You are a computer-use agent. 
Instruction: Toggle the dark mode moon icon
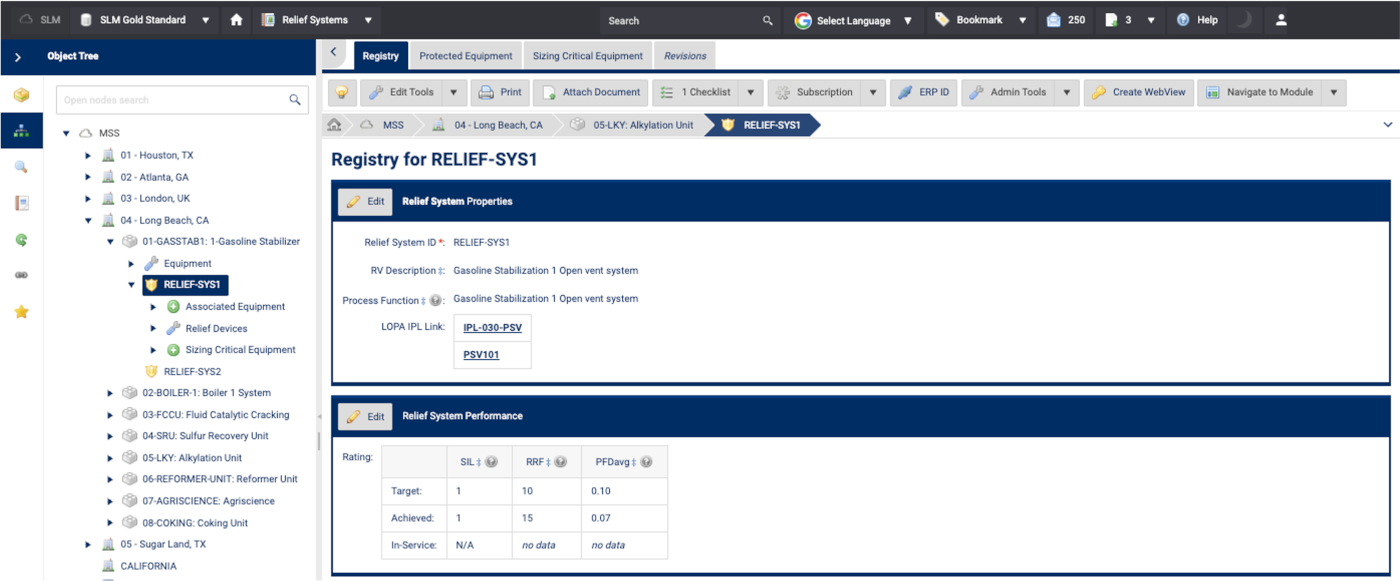pos(1243,20)
